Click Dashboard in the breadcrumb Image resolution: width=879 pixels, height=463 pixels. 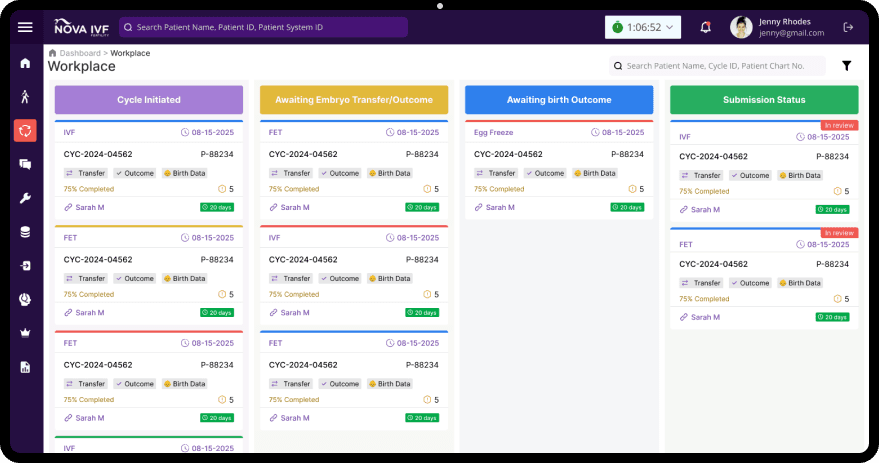pyautogui.click(x=79, y=53)
